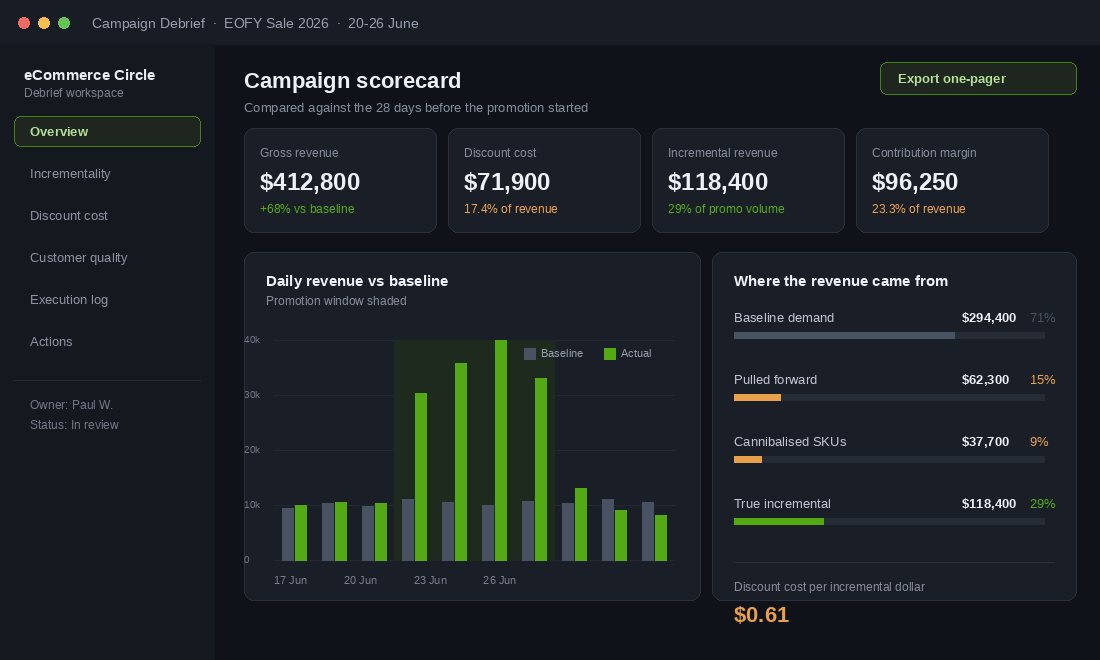
Task: Click the '71%' baseline demand percentage
Action: 1042,318
